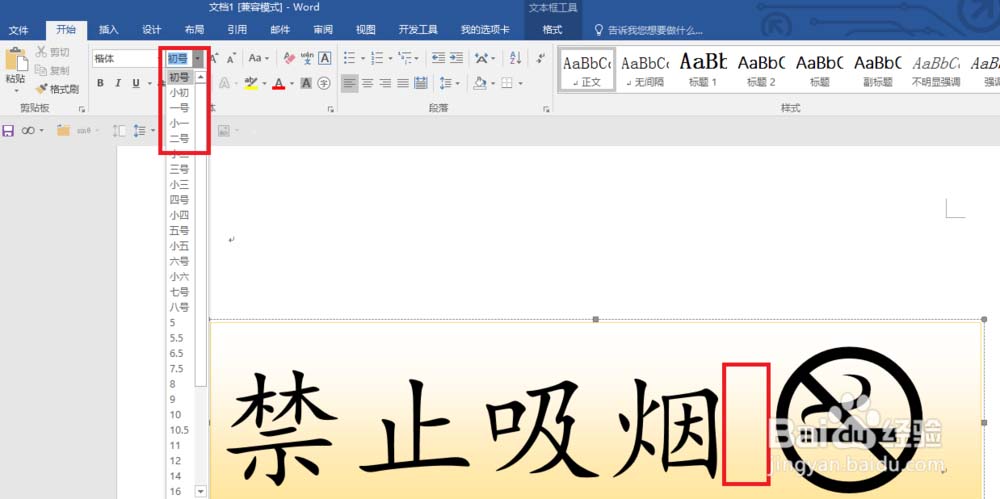The image size is (1000, 499).
Task: Click line spacing icon in quick toolbar
Action: pyautogui.click(x=140, y=130)
